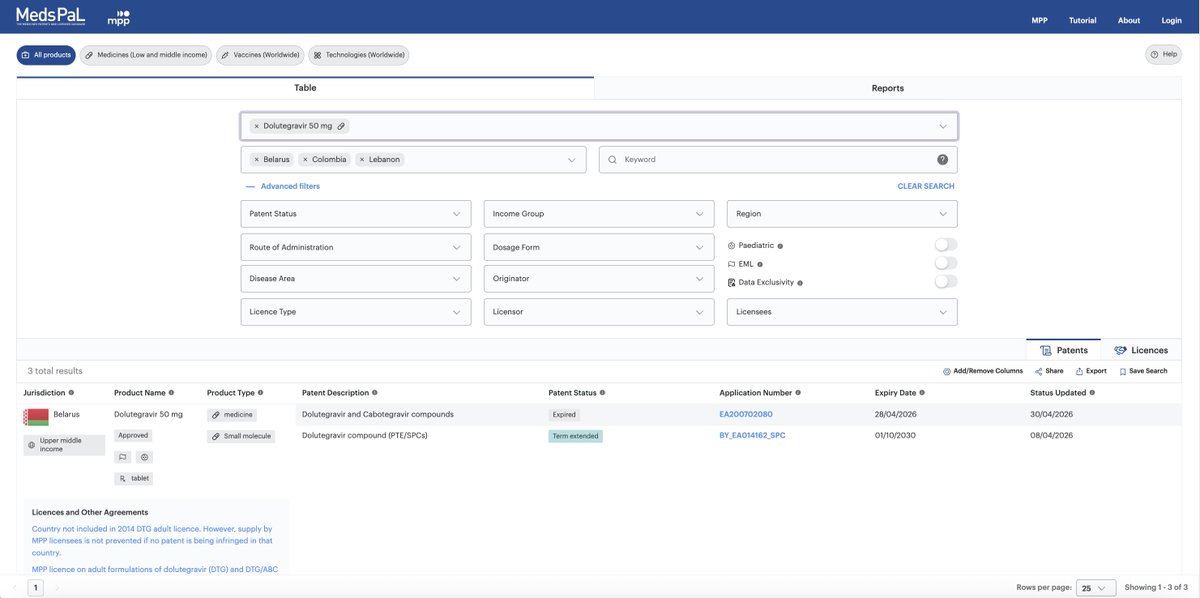Open patent application BY_EA014162_SPC
Viewport: 1200px width, 598px height.
(x=752, y=435)
